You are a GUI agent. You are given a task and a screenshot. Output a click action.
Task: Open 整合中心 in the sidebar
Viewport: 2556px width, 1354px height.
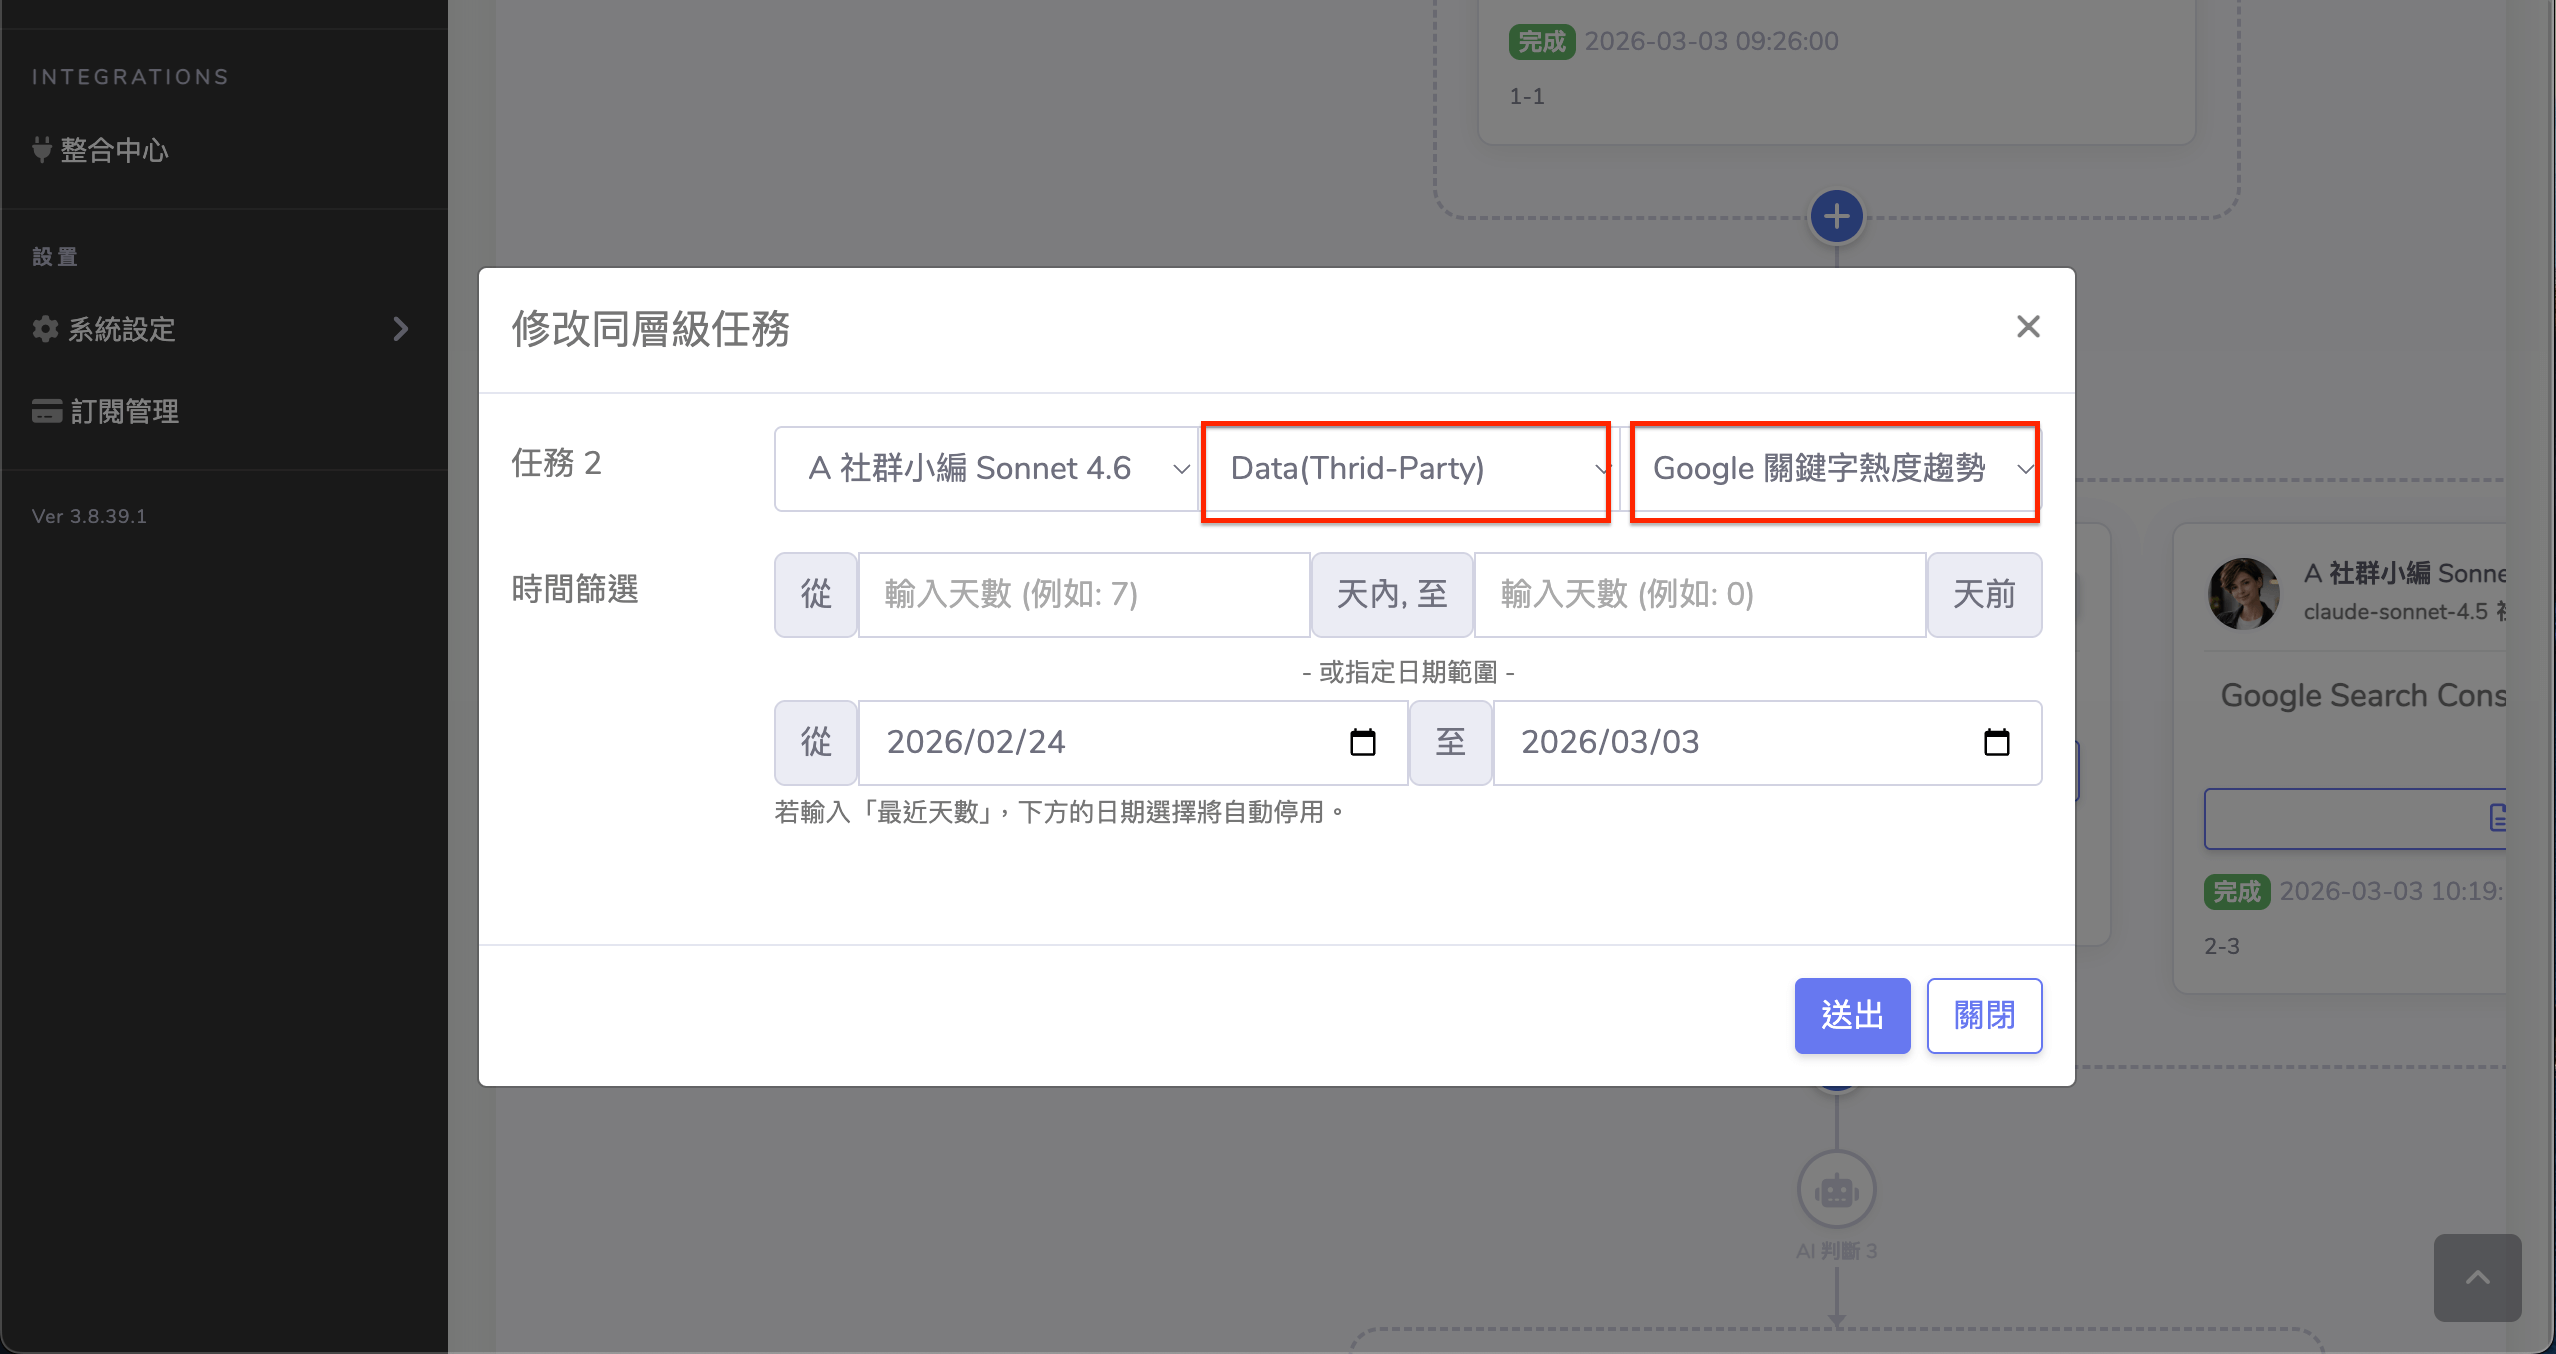pos(114,150)
